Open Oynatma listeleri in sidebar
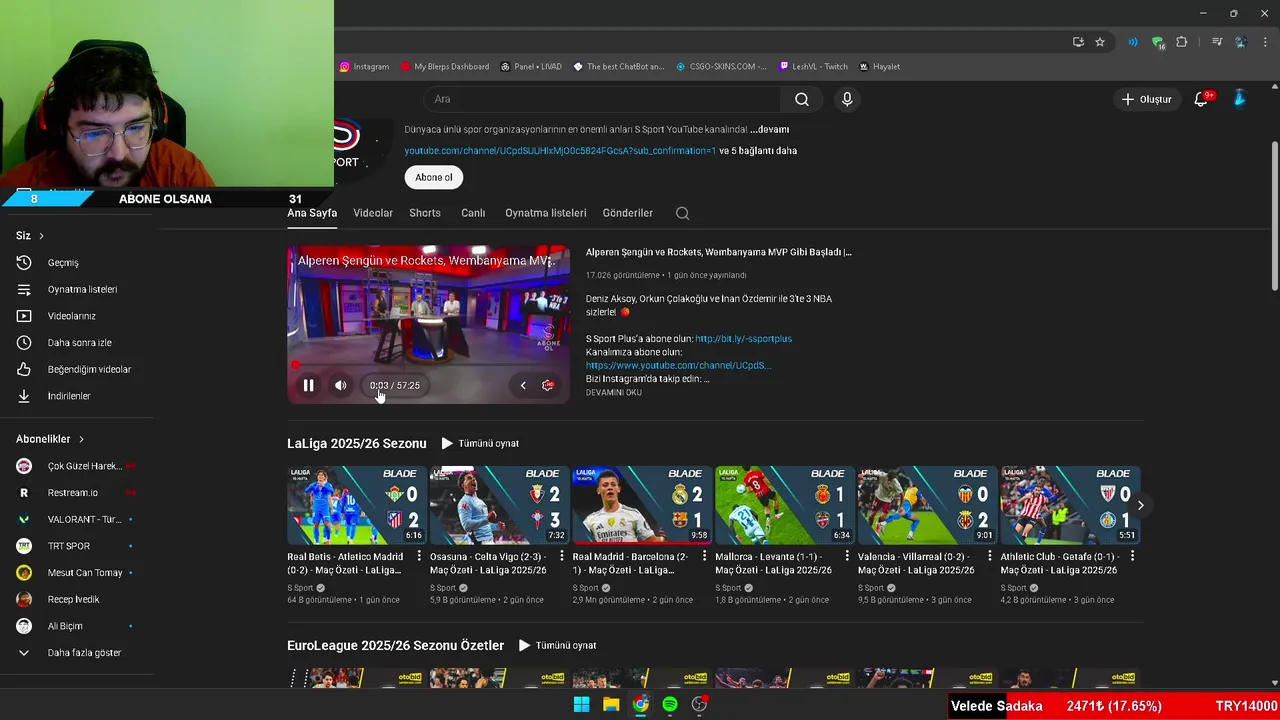 (80, 289)
